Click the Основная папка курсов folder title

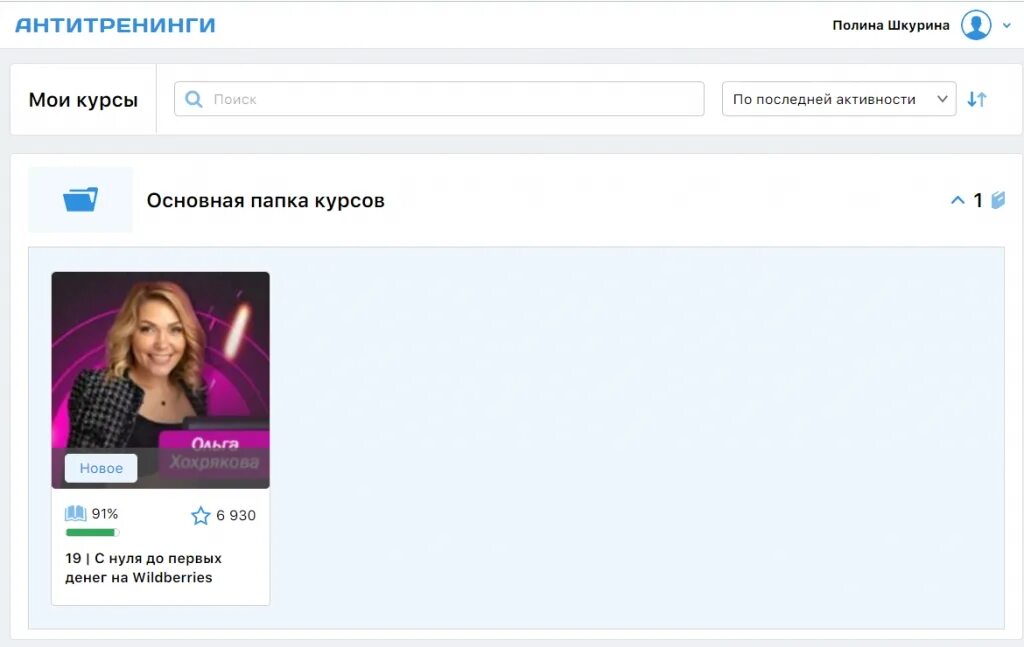tap(265, 200)
